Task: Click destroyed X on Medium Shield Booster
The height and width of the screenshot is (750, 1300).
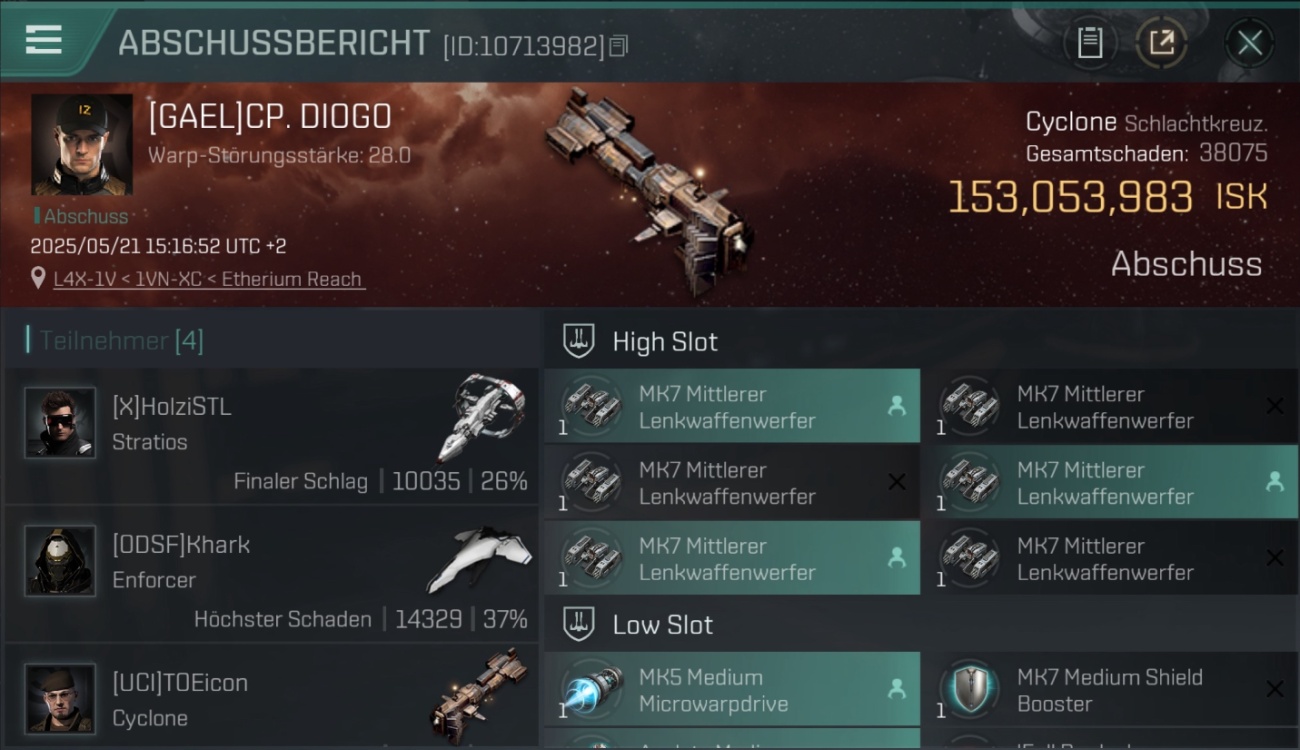Action: pyautogui.click(x=1275, y=689)
